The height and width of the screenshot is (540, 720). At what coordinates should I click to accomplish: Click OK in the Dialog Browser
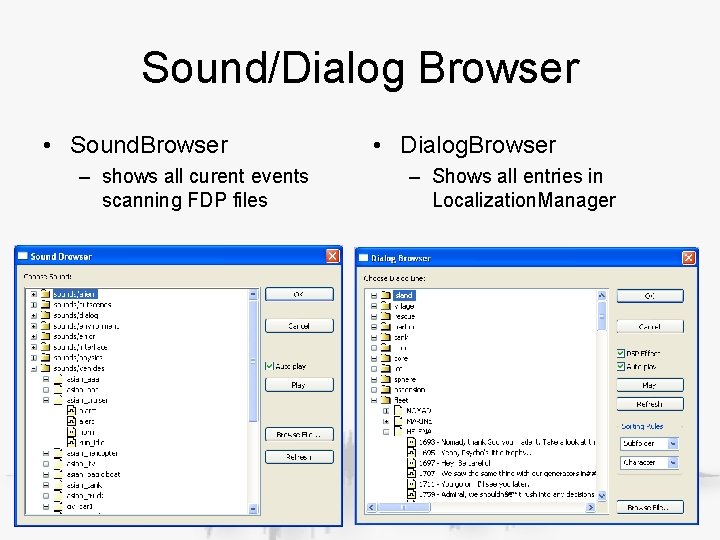(650, 296)
